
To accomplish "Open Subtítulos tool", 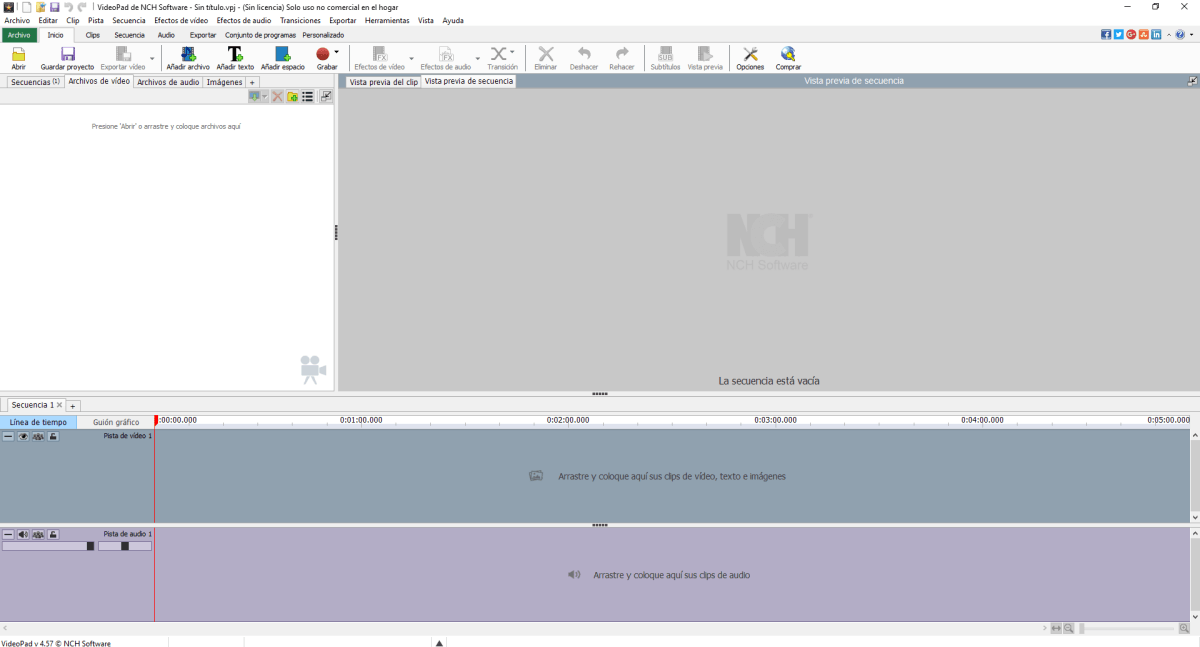I will (665, 54).
